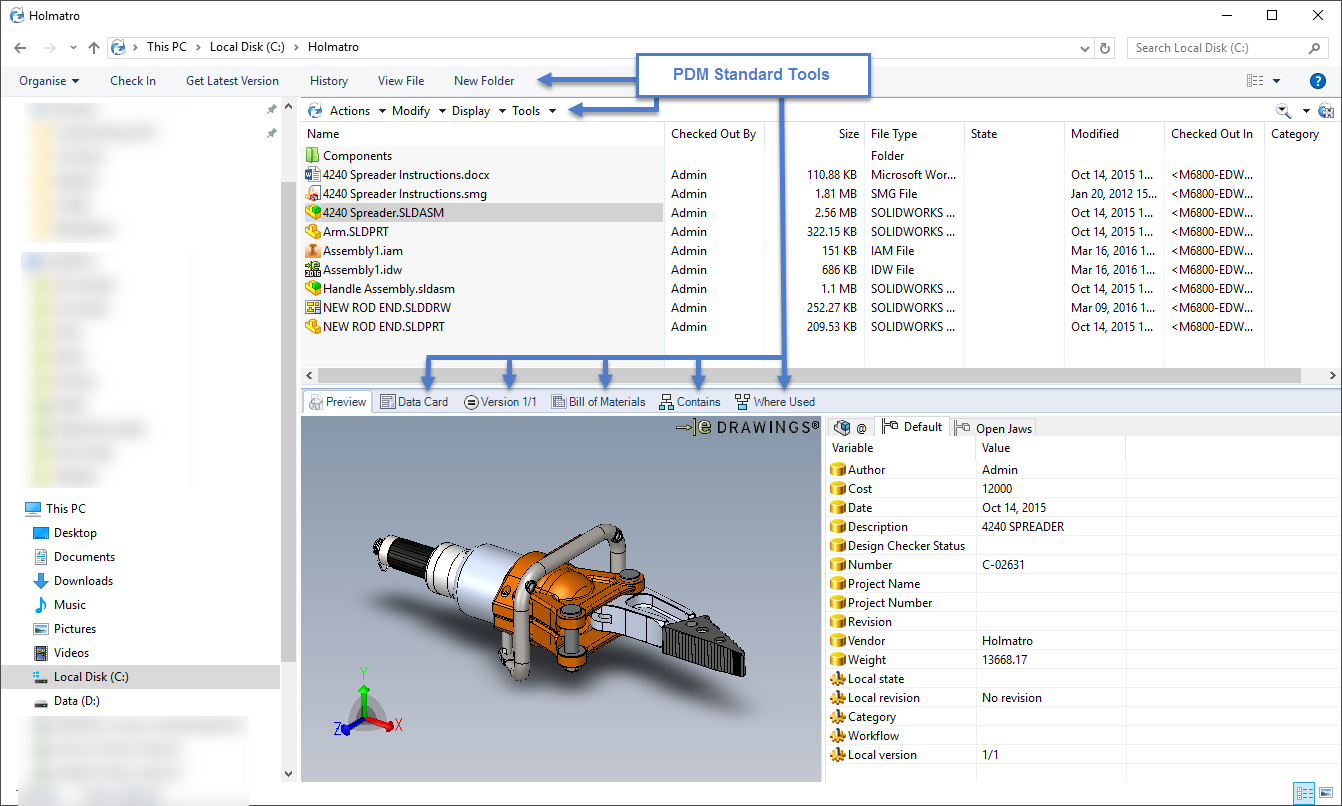Click the Videos icon in sidebar
Viewport: 1342px width, 806px height.
point(41,652)
